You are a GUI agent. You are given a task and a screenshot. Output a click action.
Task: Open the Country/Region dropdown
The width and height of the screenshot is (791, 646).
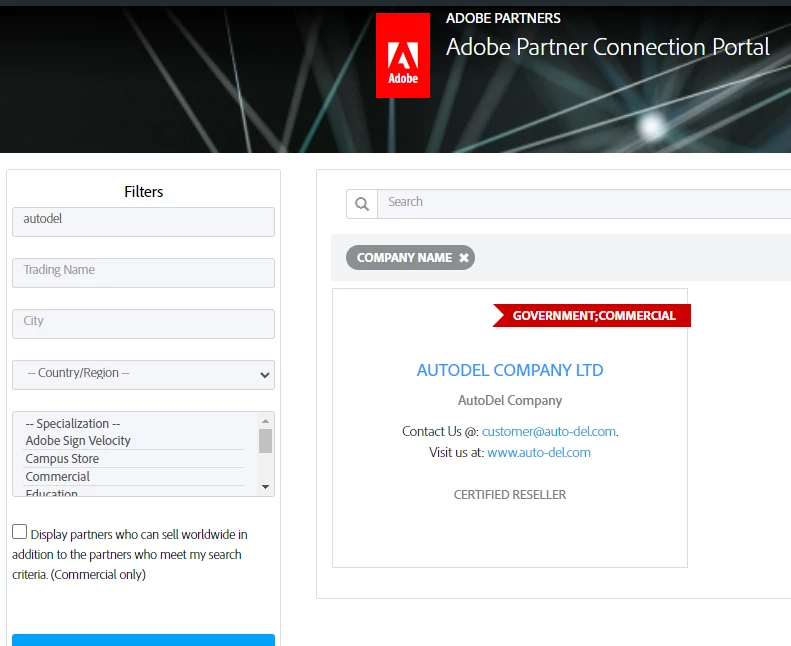143,375
